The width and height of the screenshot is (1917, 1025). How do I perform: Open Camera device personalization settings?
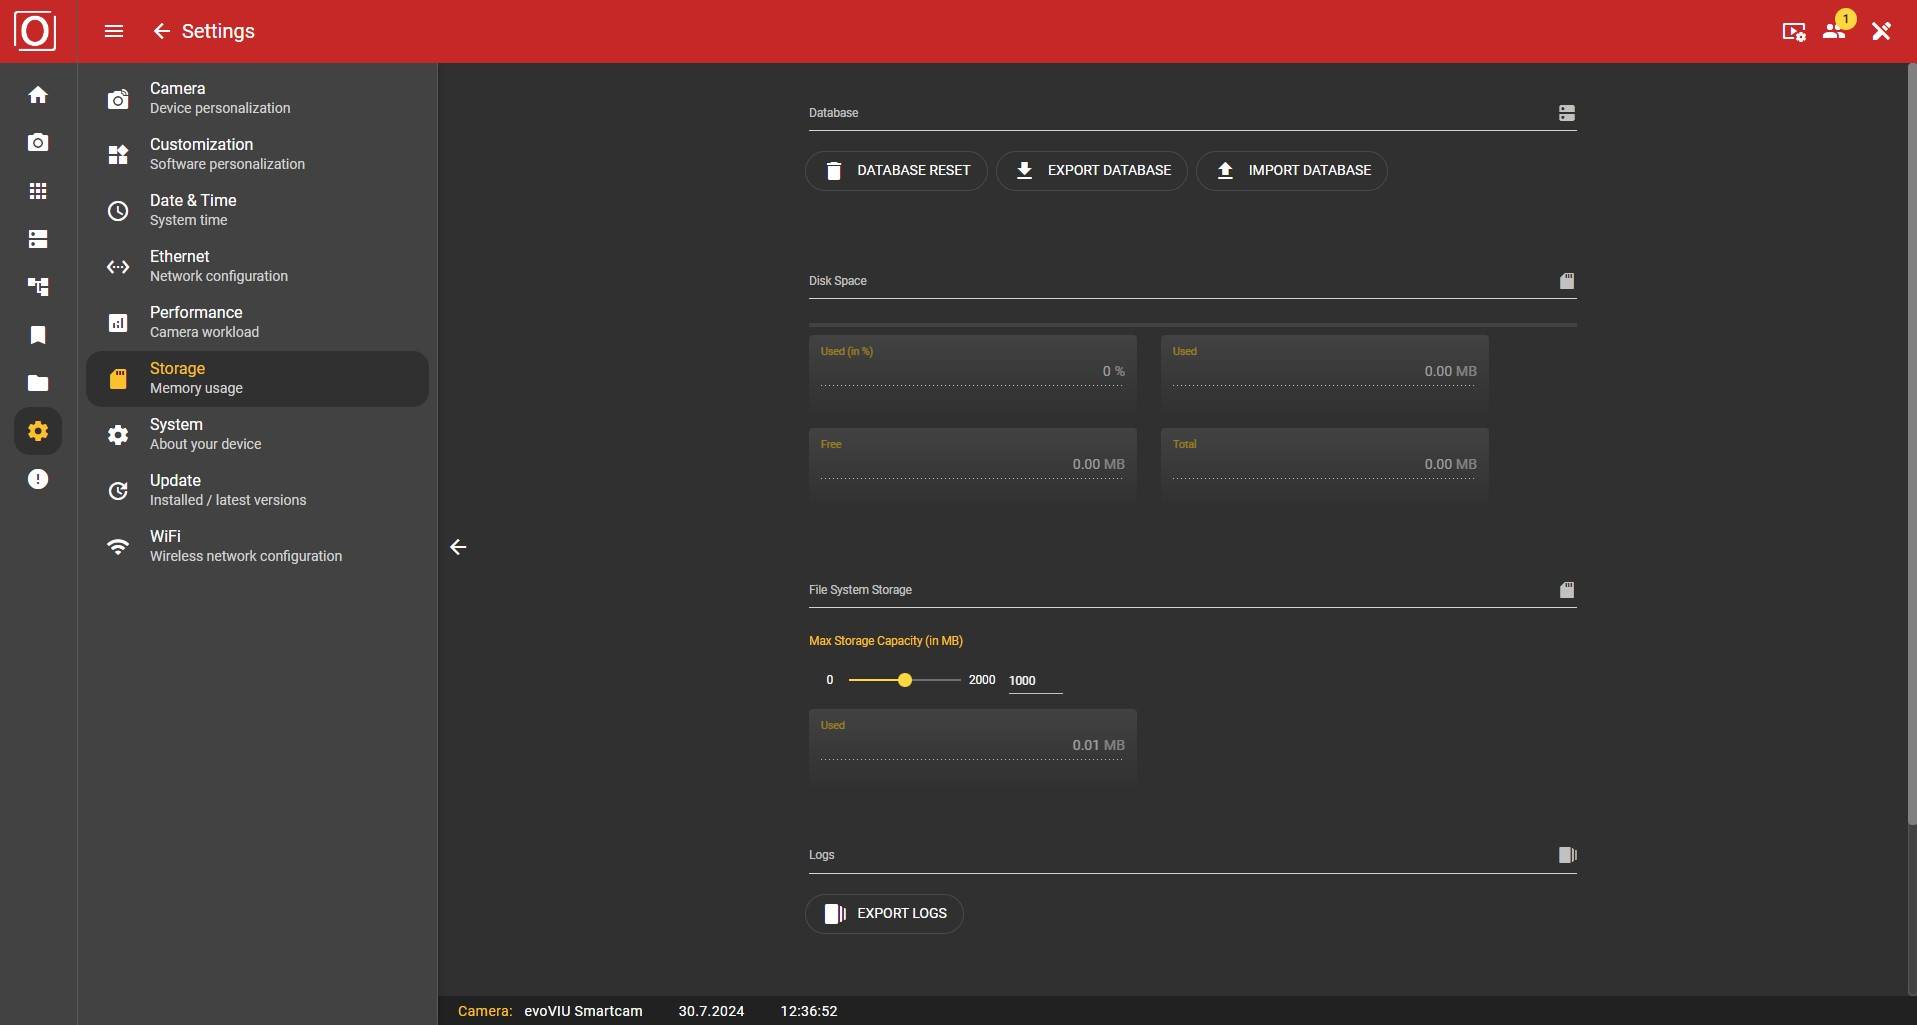click(x=257, y=98)
